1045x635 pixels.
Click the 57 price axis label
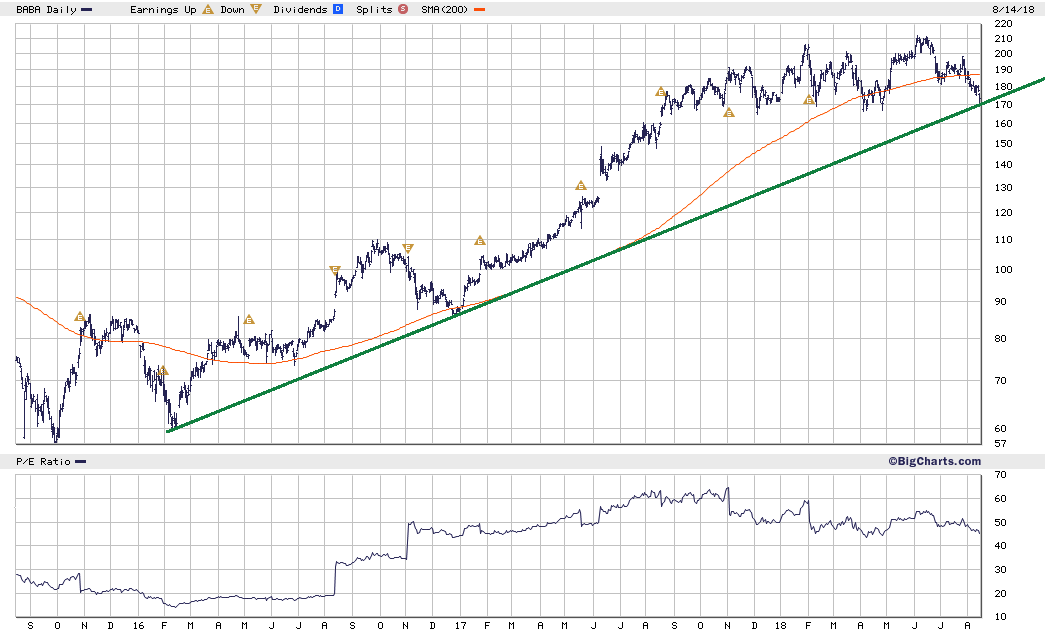1000,443
